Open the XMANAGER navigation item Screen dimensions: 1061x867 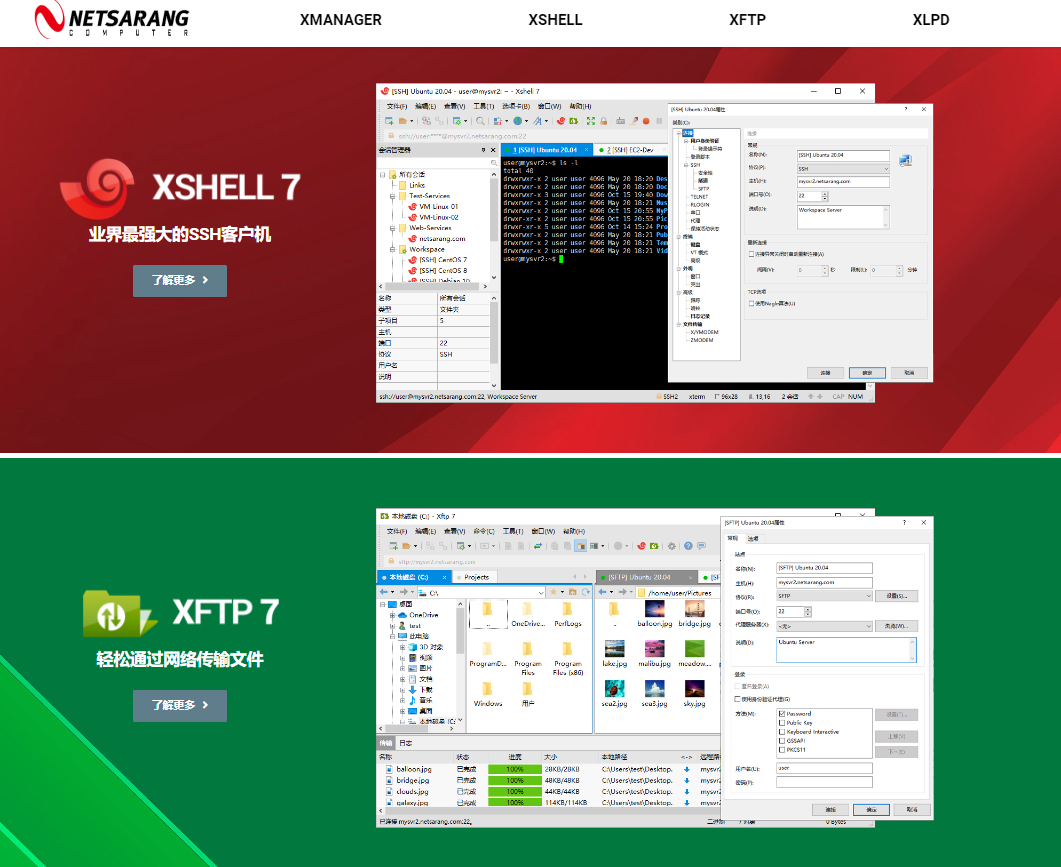click(x=340, y=20)
